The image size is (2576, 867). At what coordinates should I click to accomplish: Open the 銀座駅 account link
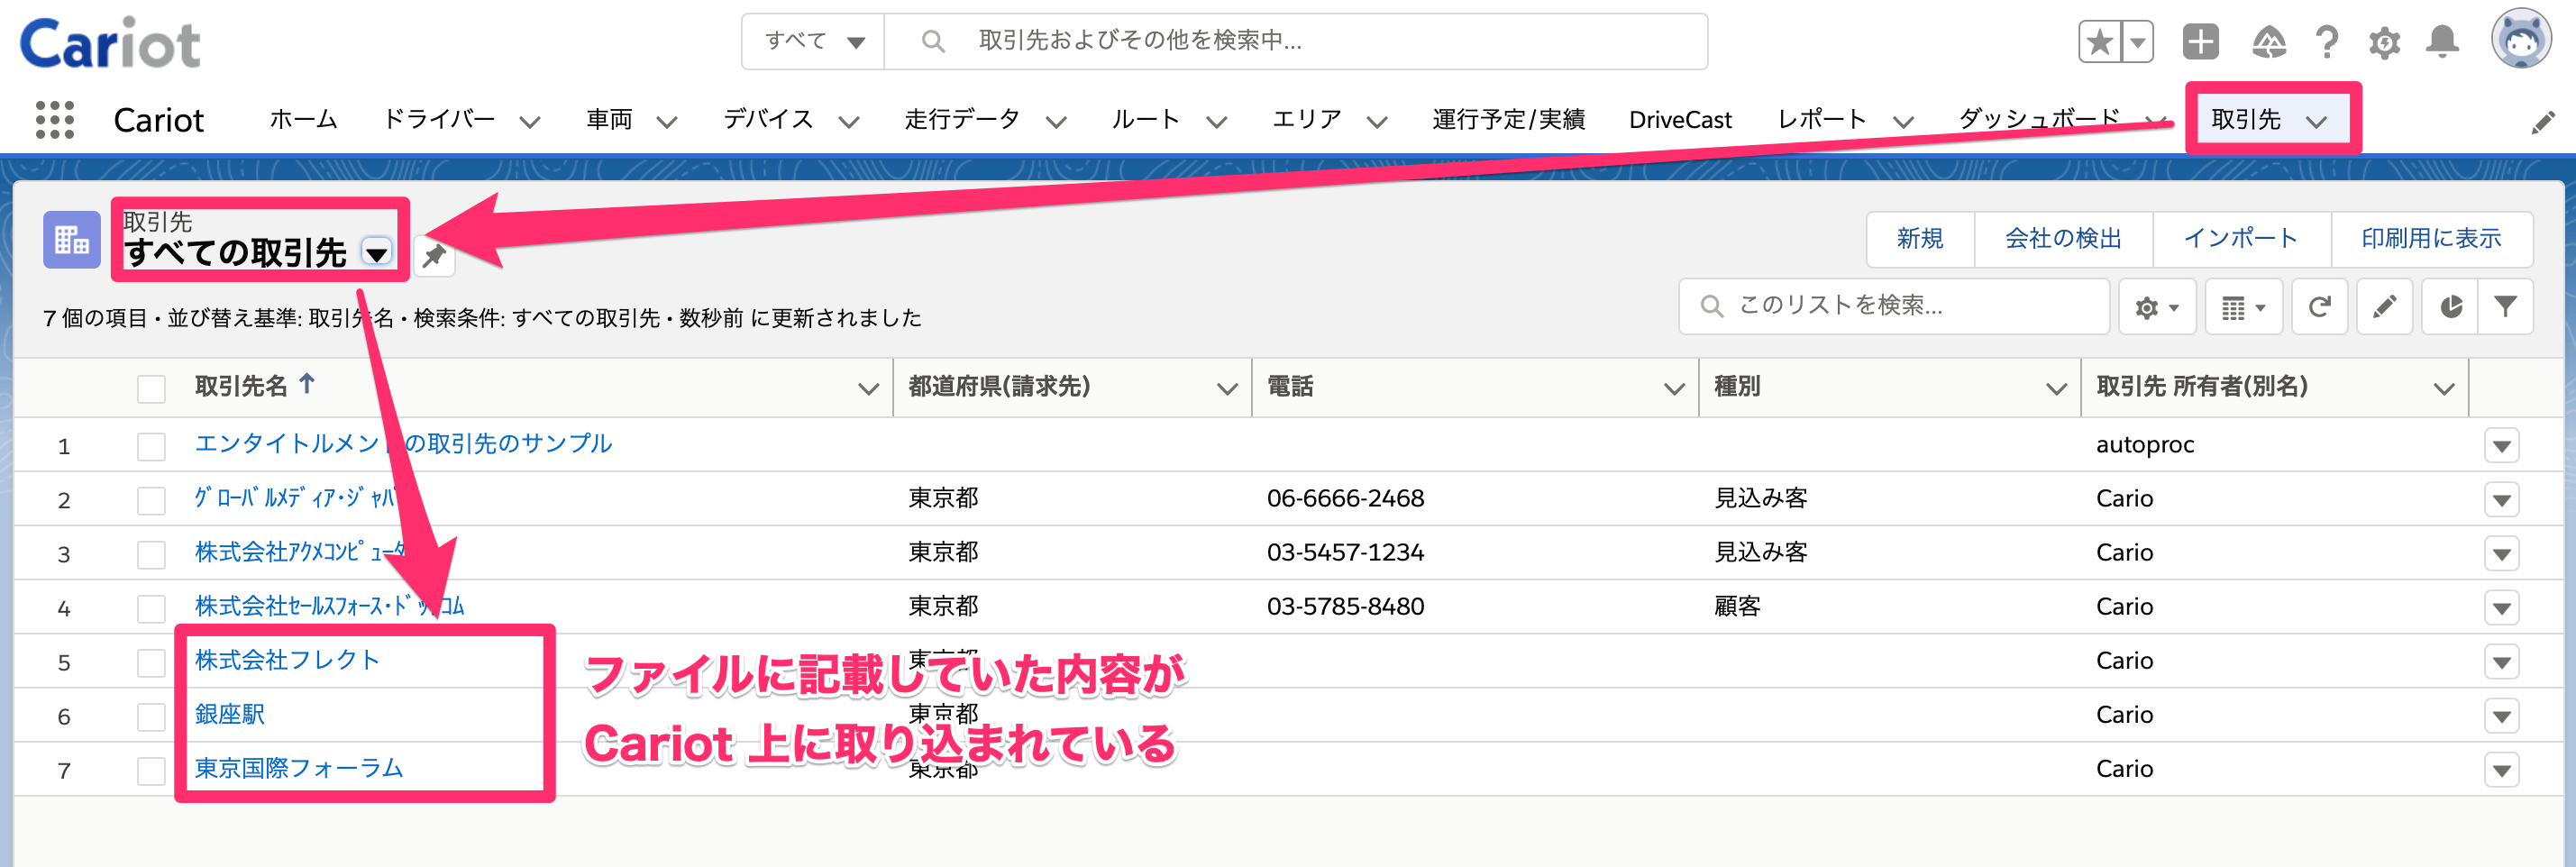pos(230,714)
